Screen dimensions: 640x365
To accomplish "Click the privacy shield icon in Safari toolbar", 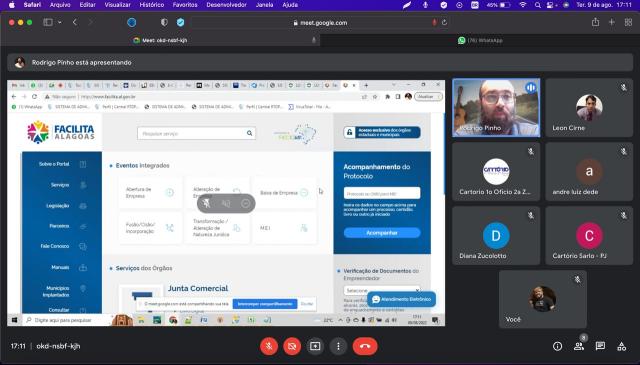I will [164, 22].
